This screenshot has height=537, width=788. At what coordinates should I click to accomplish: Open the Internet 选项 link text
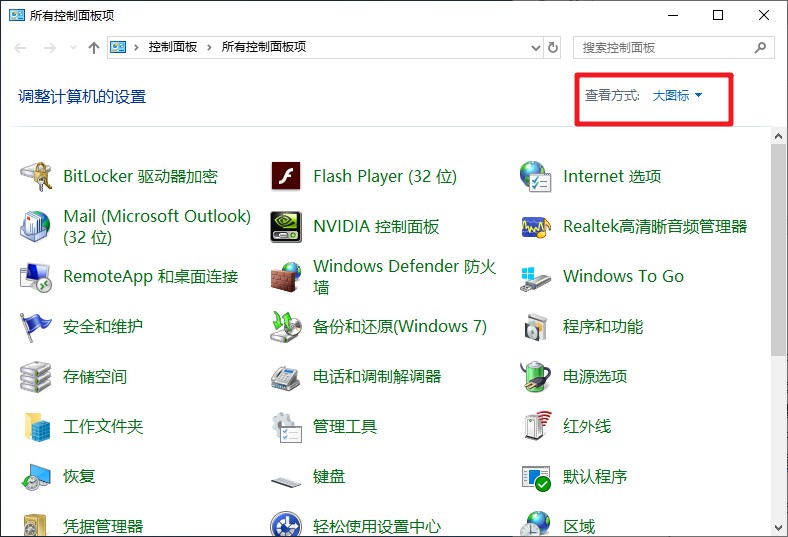coord(612,176)
